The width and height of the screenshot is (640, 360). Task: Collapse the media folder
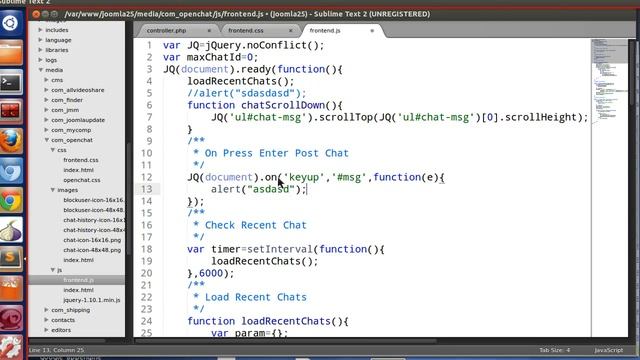(x=40, y=70)
